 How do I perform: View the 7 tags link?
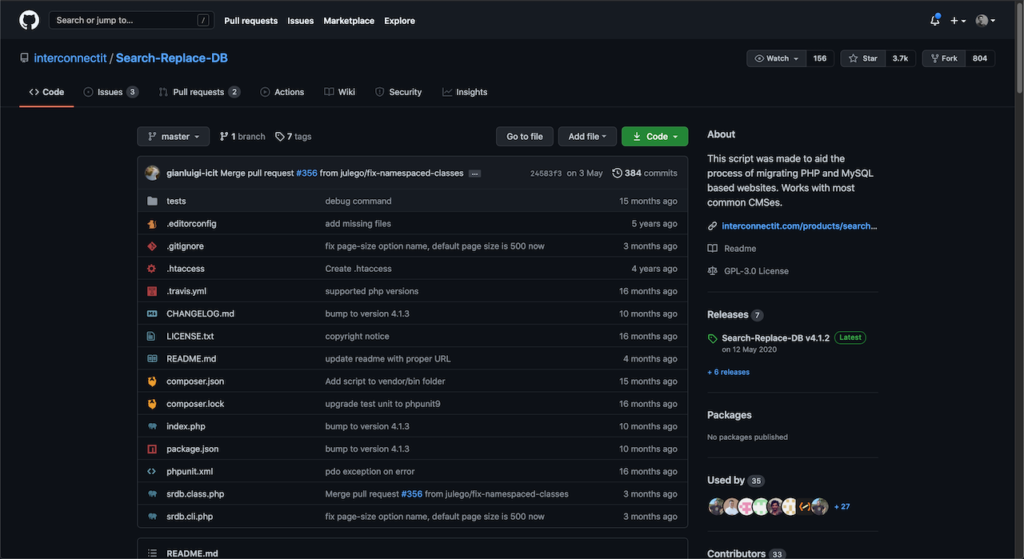[293, 136]
